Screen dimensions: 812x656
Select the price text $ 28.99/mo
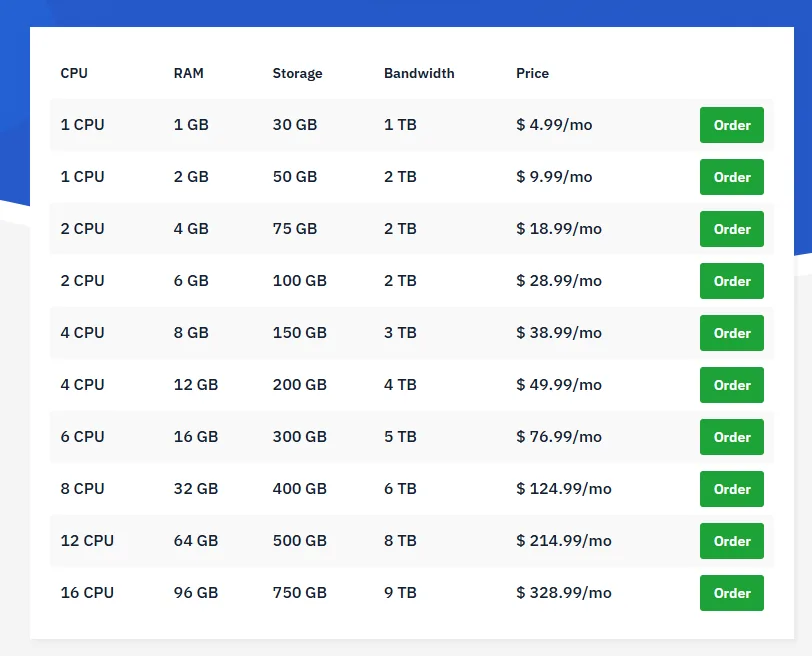[559, 281]
